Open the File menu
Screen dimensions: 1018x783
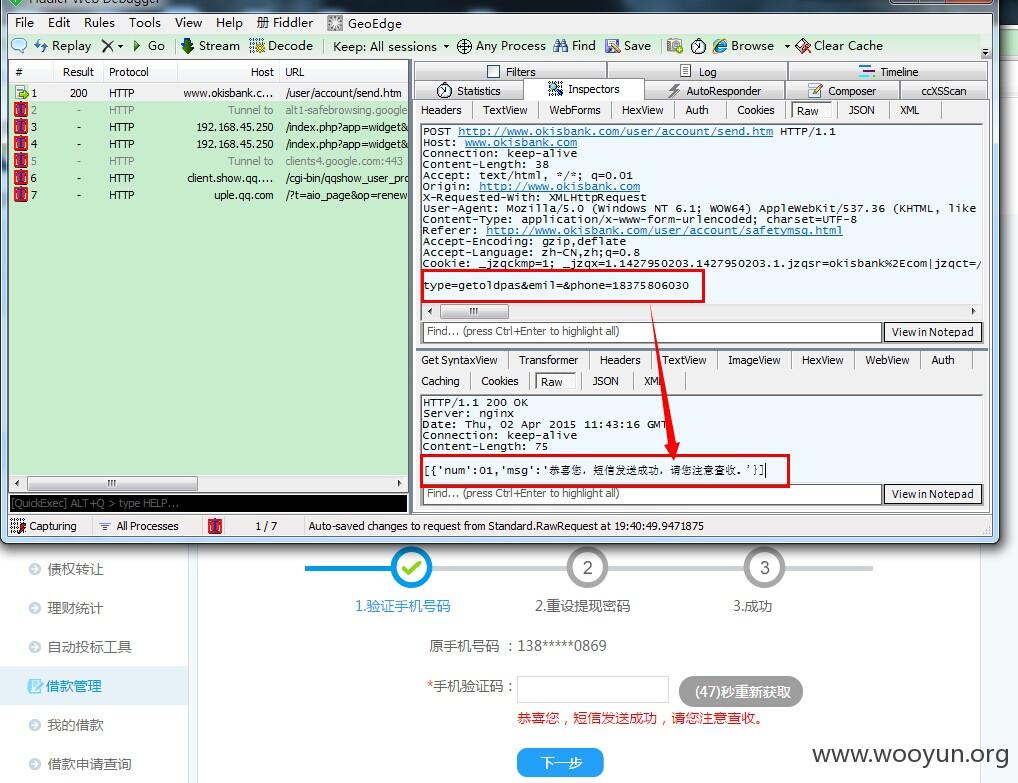click(24, 23)
